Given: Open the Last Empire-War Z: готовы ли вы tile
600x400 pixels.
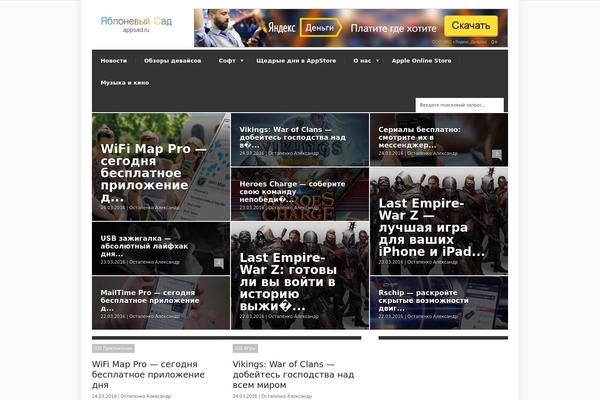Looking at the screenshot, I should coord(300,276).
